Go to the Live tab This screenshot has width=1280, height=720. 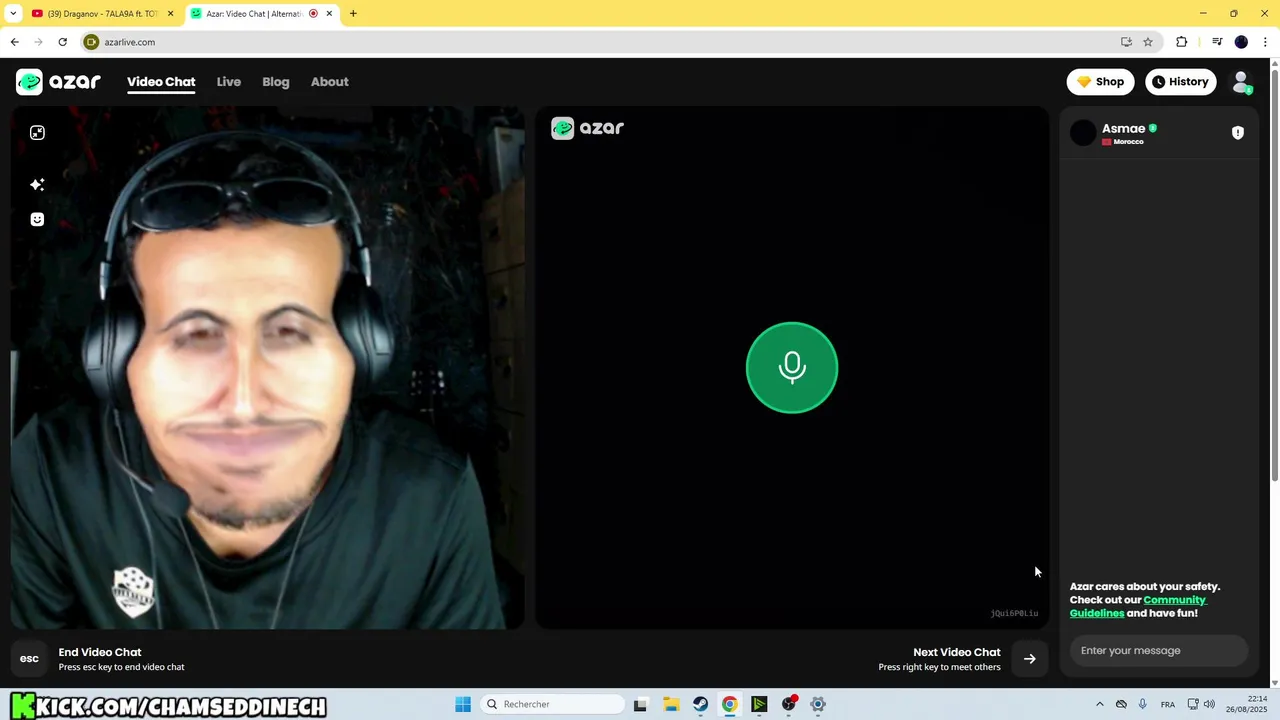pos(229,82)
